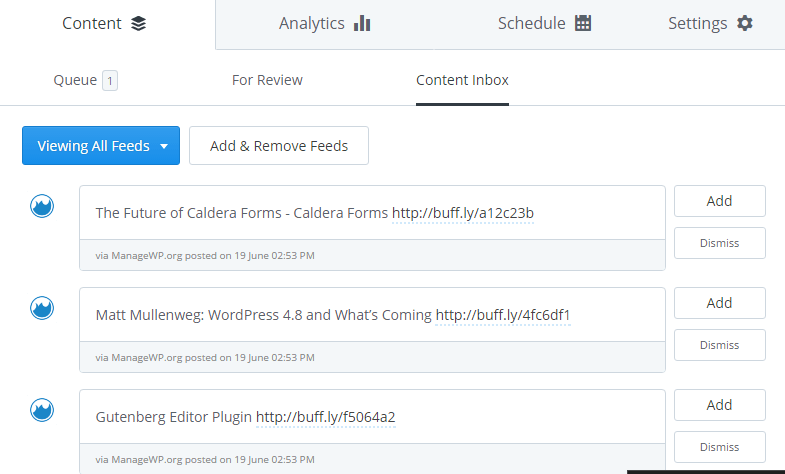The width and height of the screenshot is (785, 474).
Task: Switch to the Schedule tab
Action: [x=544, y=24]
